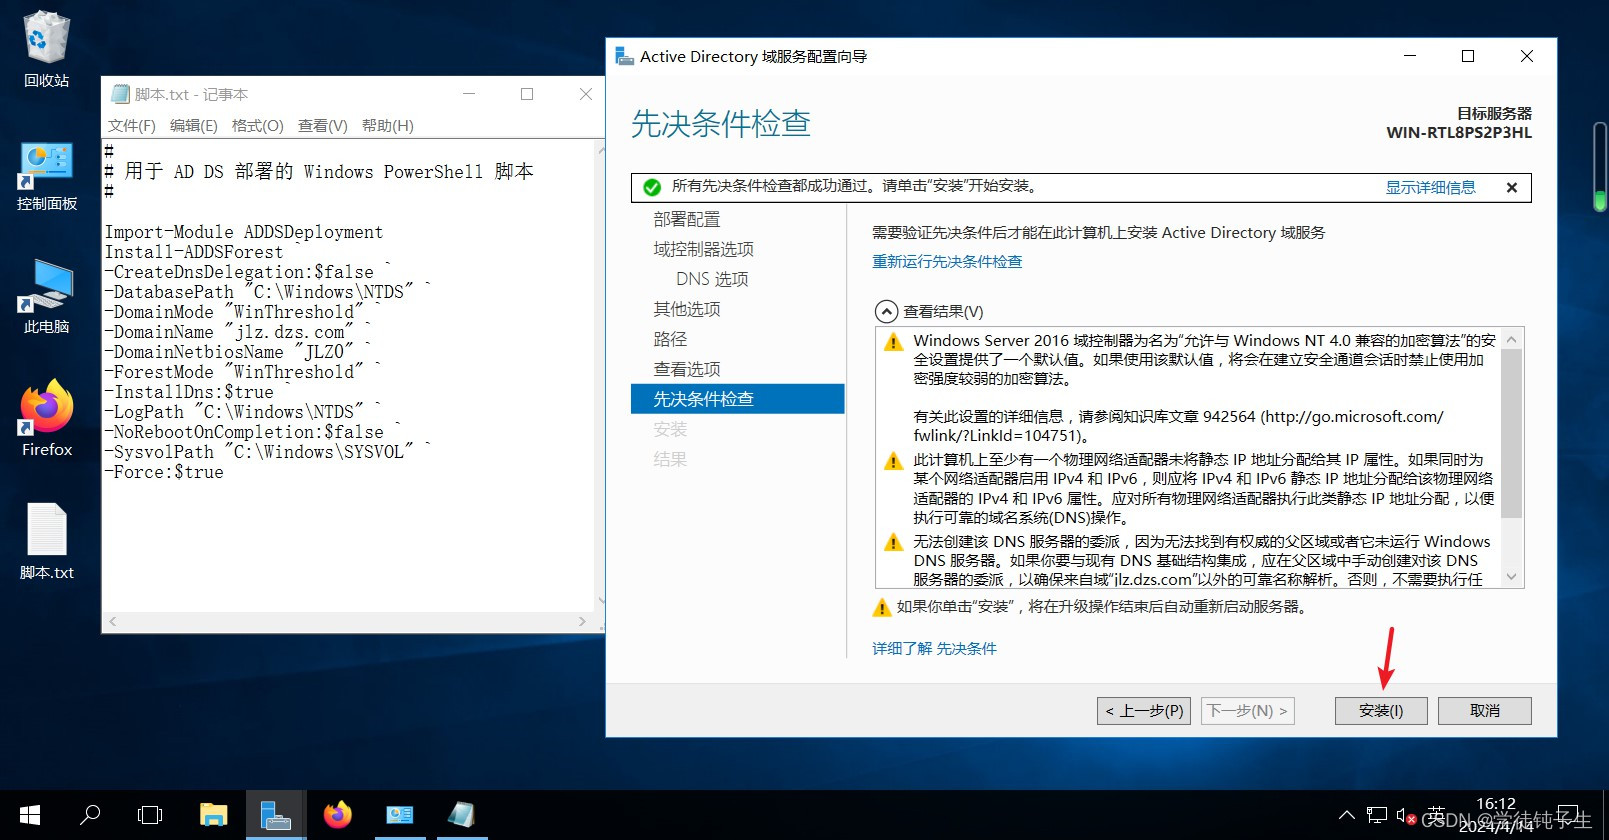This screenshot has height=840, width=1609.
Task: Click the green success check icon
Action: pos(652,187)
